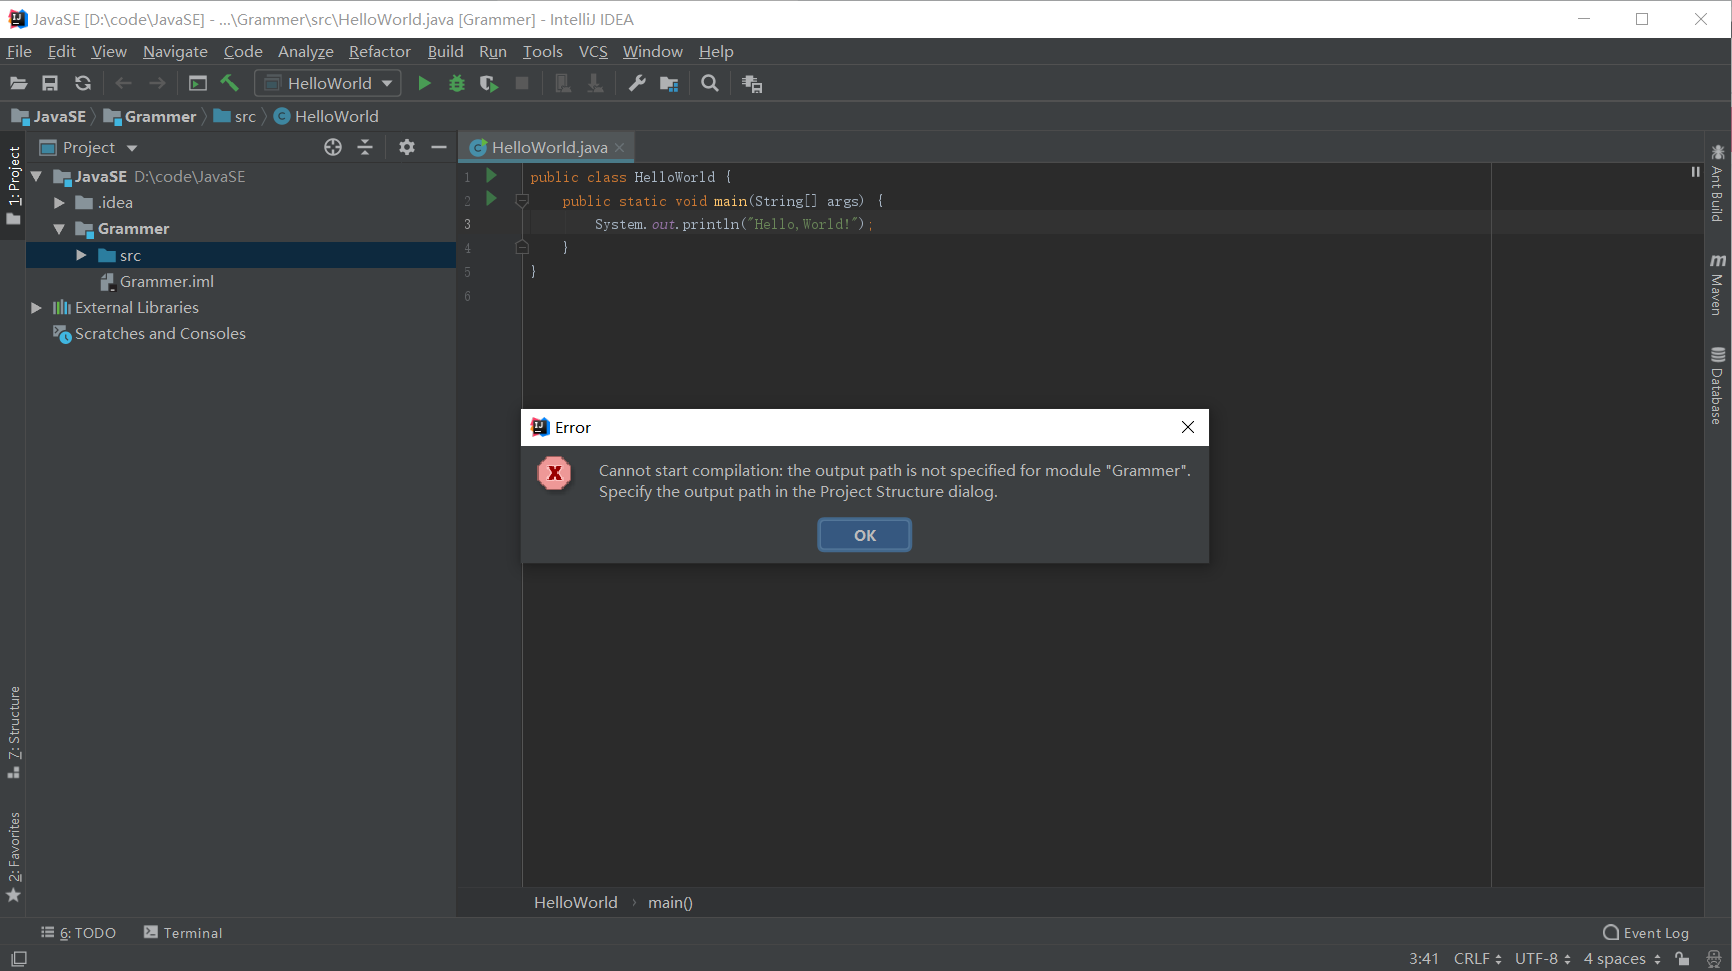Toggle the Z: Structure side tab
This screenshot has height=971, width=1732.
pyautogui.click(x=14, y=732)
